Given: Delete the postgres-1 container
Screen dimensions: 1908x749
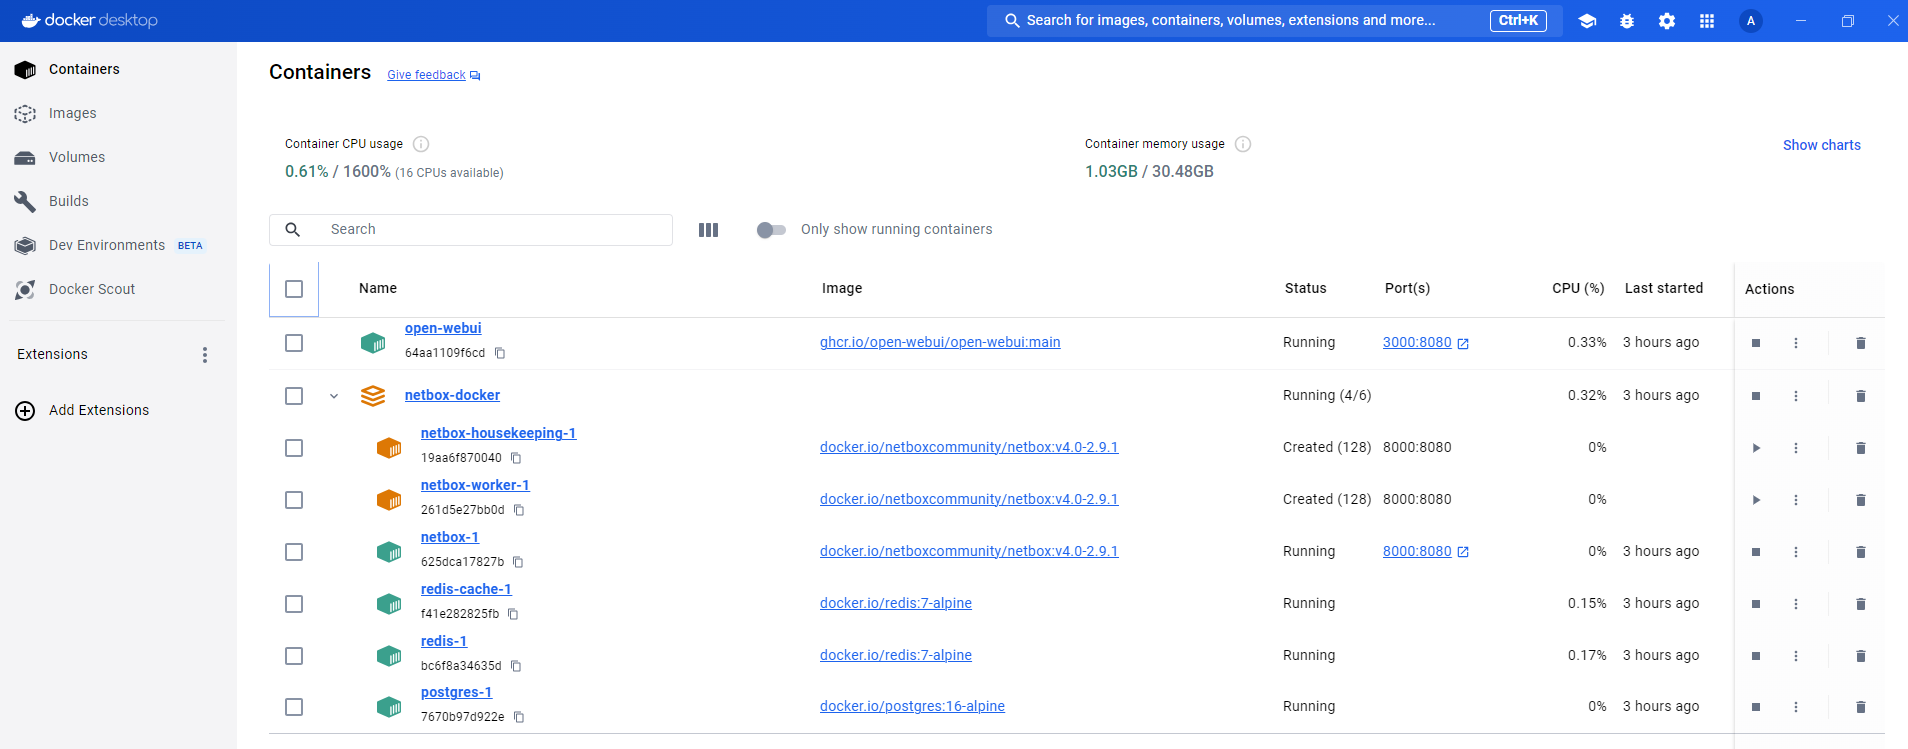Looking at the screenshot, I should point(1861,707).
